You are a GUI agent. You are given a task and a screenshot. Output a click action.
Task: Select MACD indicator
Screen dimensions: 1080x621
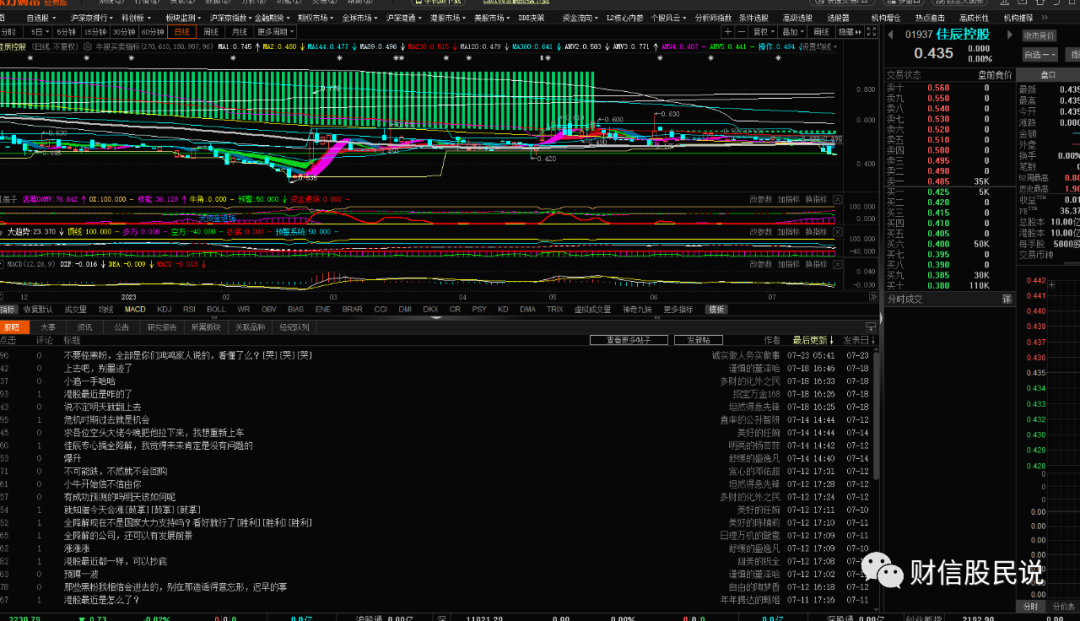[x=135, y=309]
